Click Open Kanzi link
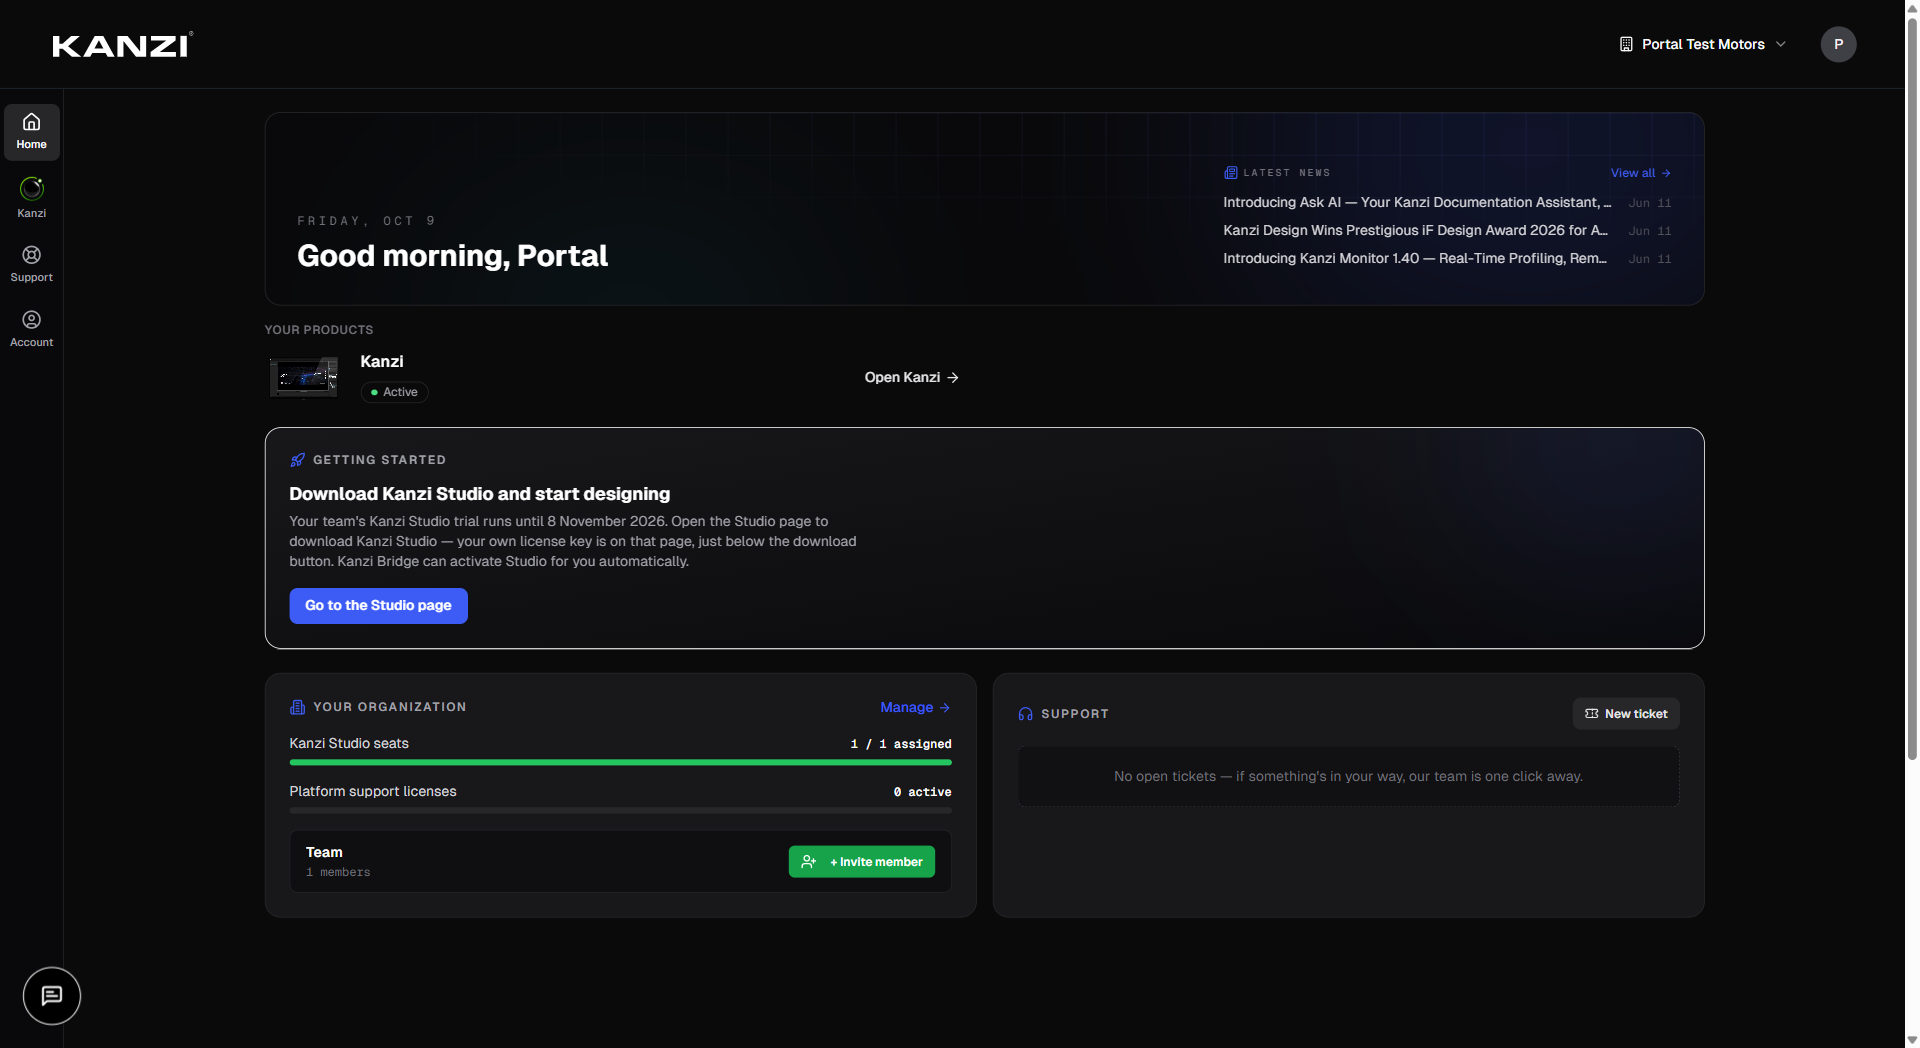This screenshot has width=1920, height=1048. pyautogui.click(x=911, y=378)
